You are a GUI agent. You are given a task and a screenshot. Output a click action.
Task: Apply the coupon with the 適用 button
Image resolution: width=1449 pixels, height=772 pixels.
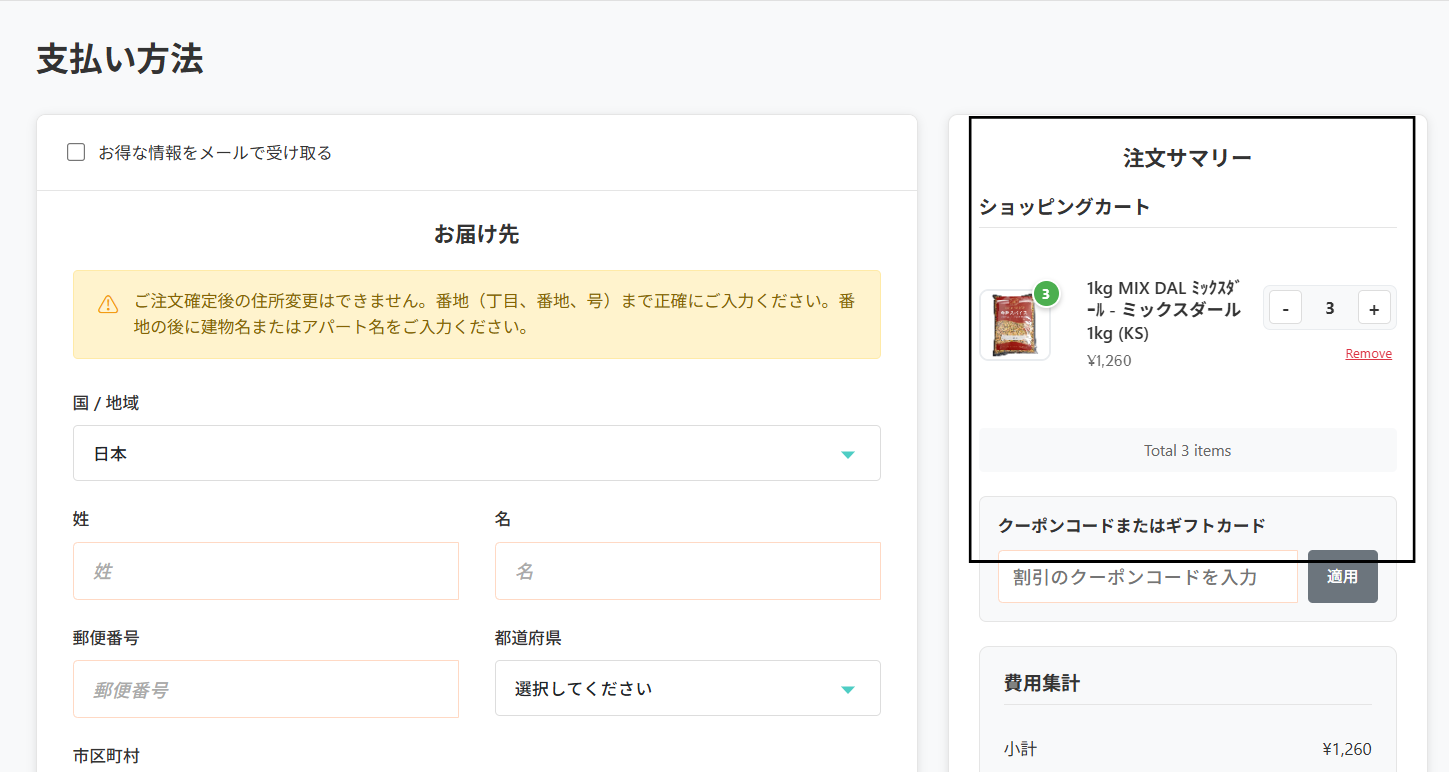click(x=1343, y=577)
